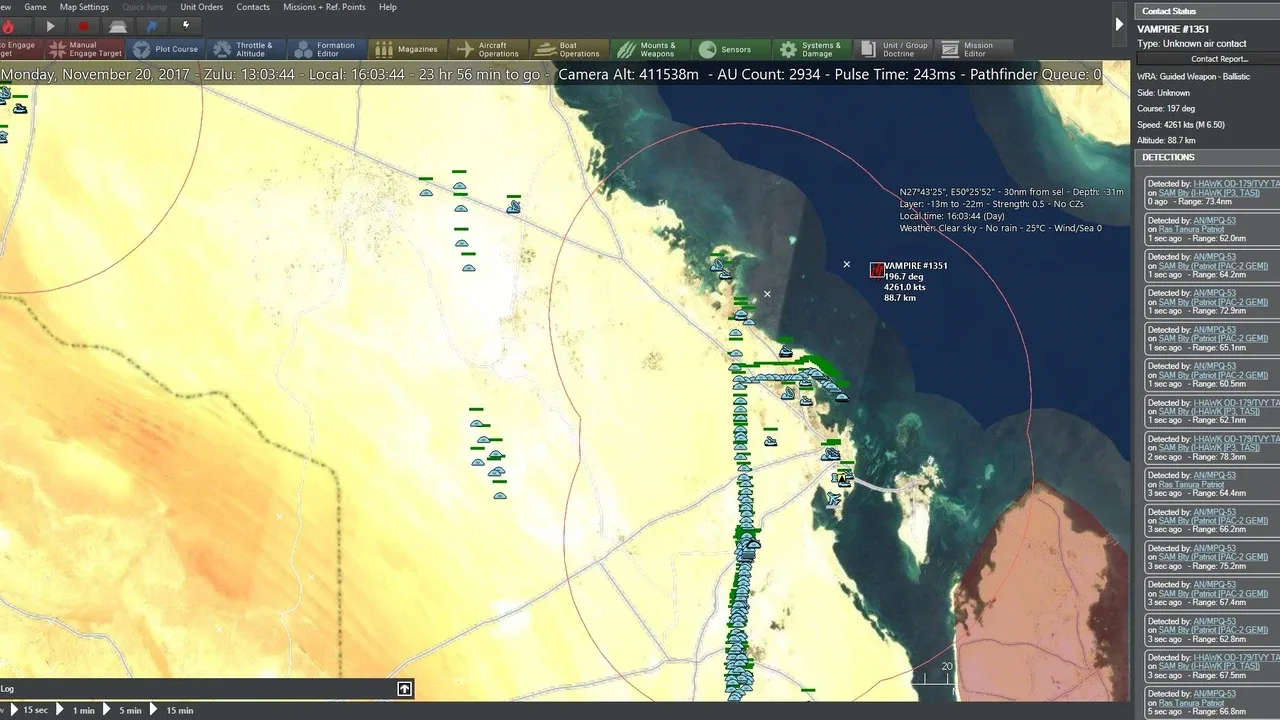Viewport: 1280px width, 720px height.
Task: Click the lightning bolt toolbar icon
Action: pos(186,26)
